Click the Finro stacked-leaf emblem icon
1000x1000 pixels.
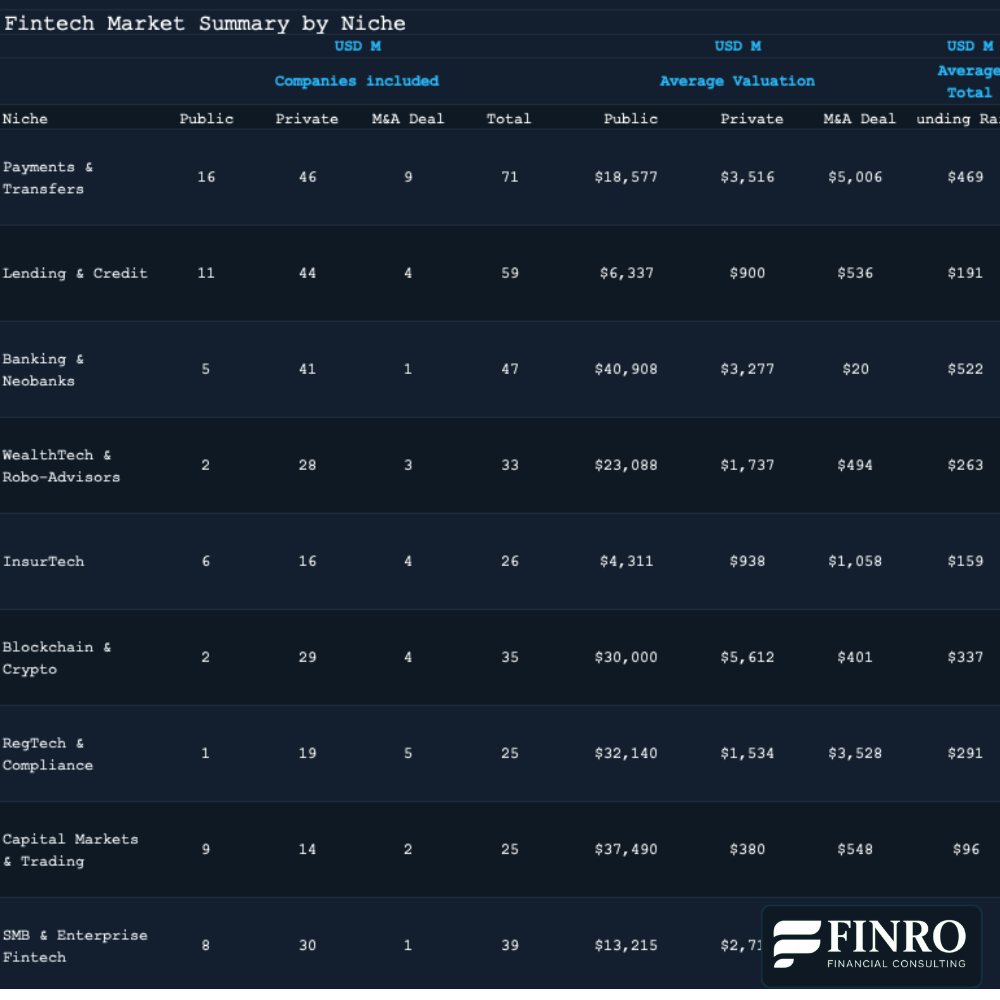[x=795, y=942]
